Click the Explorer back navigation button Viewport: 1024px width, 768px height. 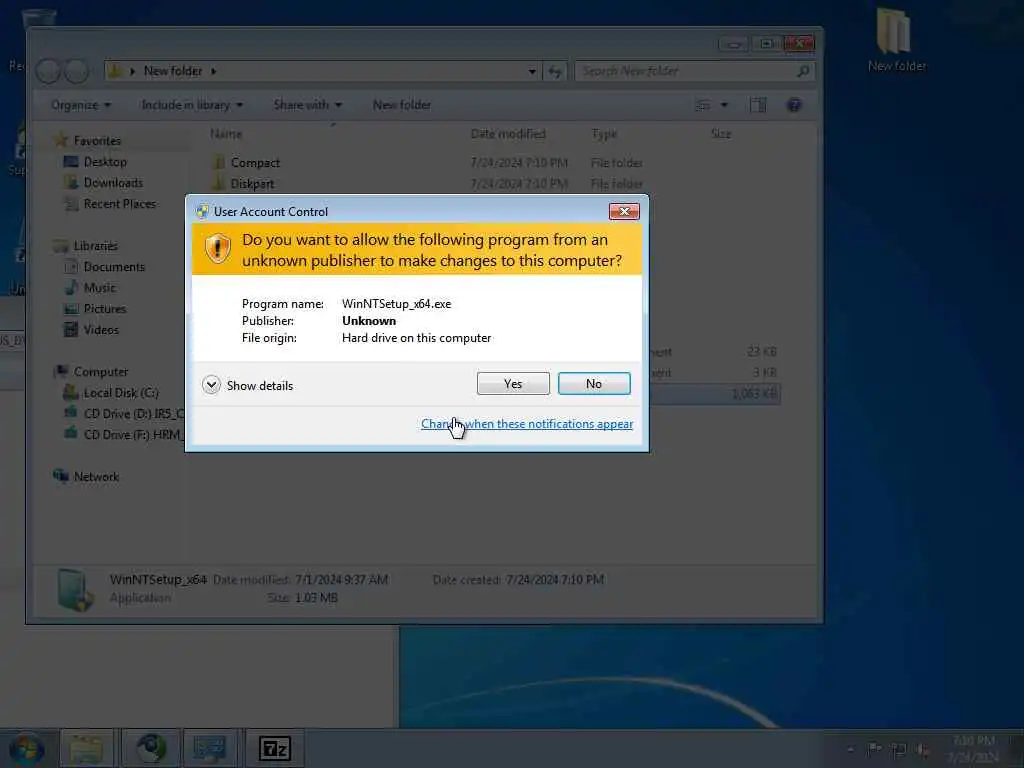click(48, 71)
